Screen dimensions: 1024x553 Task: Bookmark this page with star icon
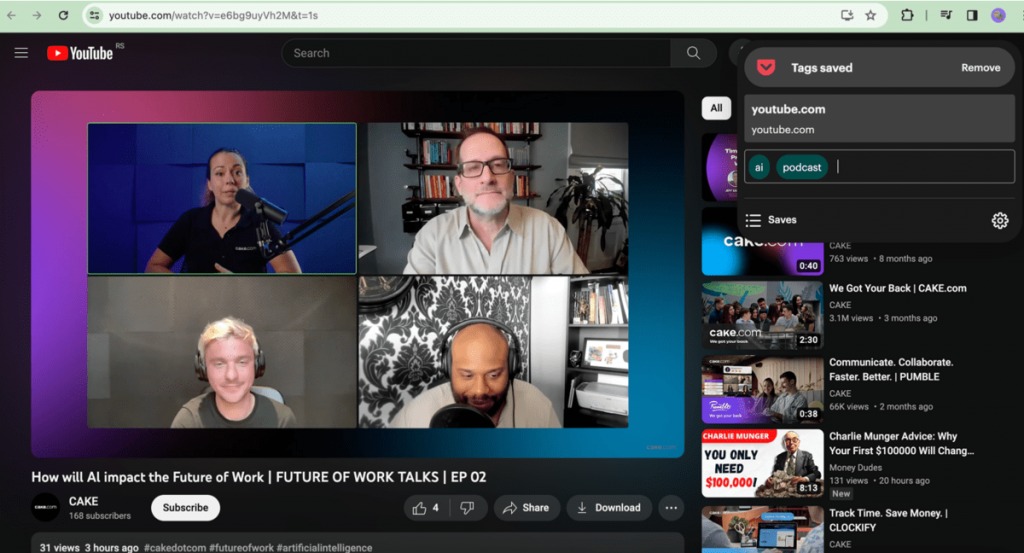point(870,16)
